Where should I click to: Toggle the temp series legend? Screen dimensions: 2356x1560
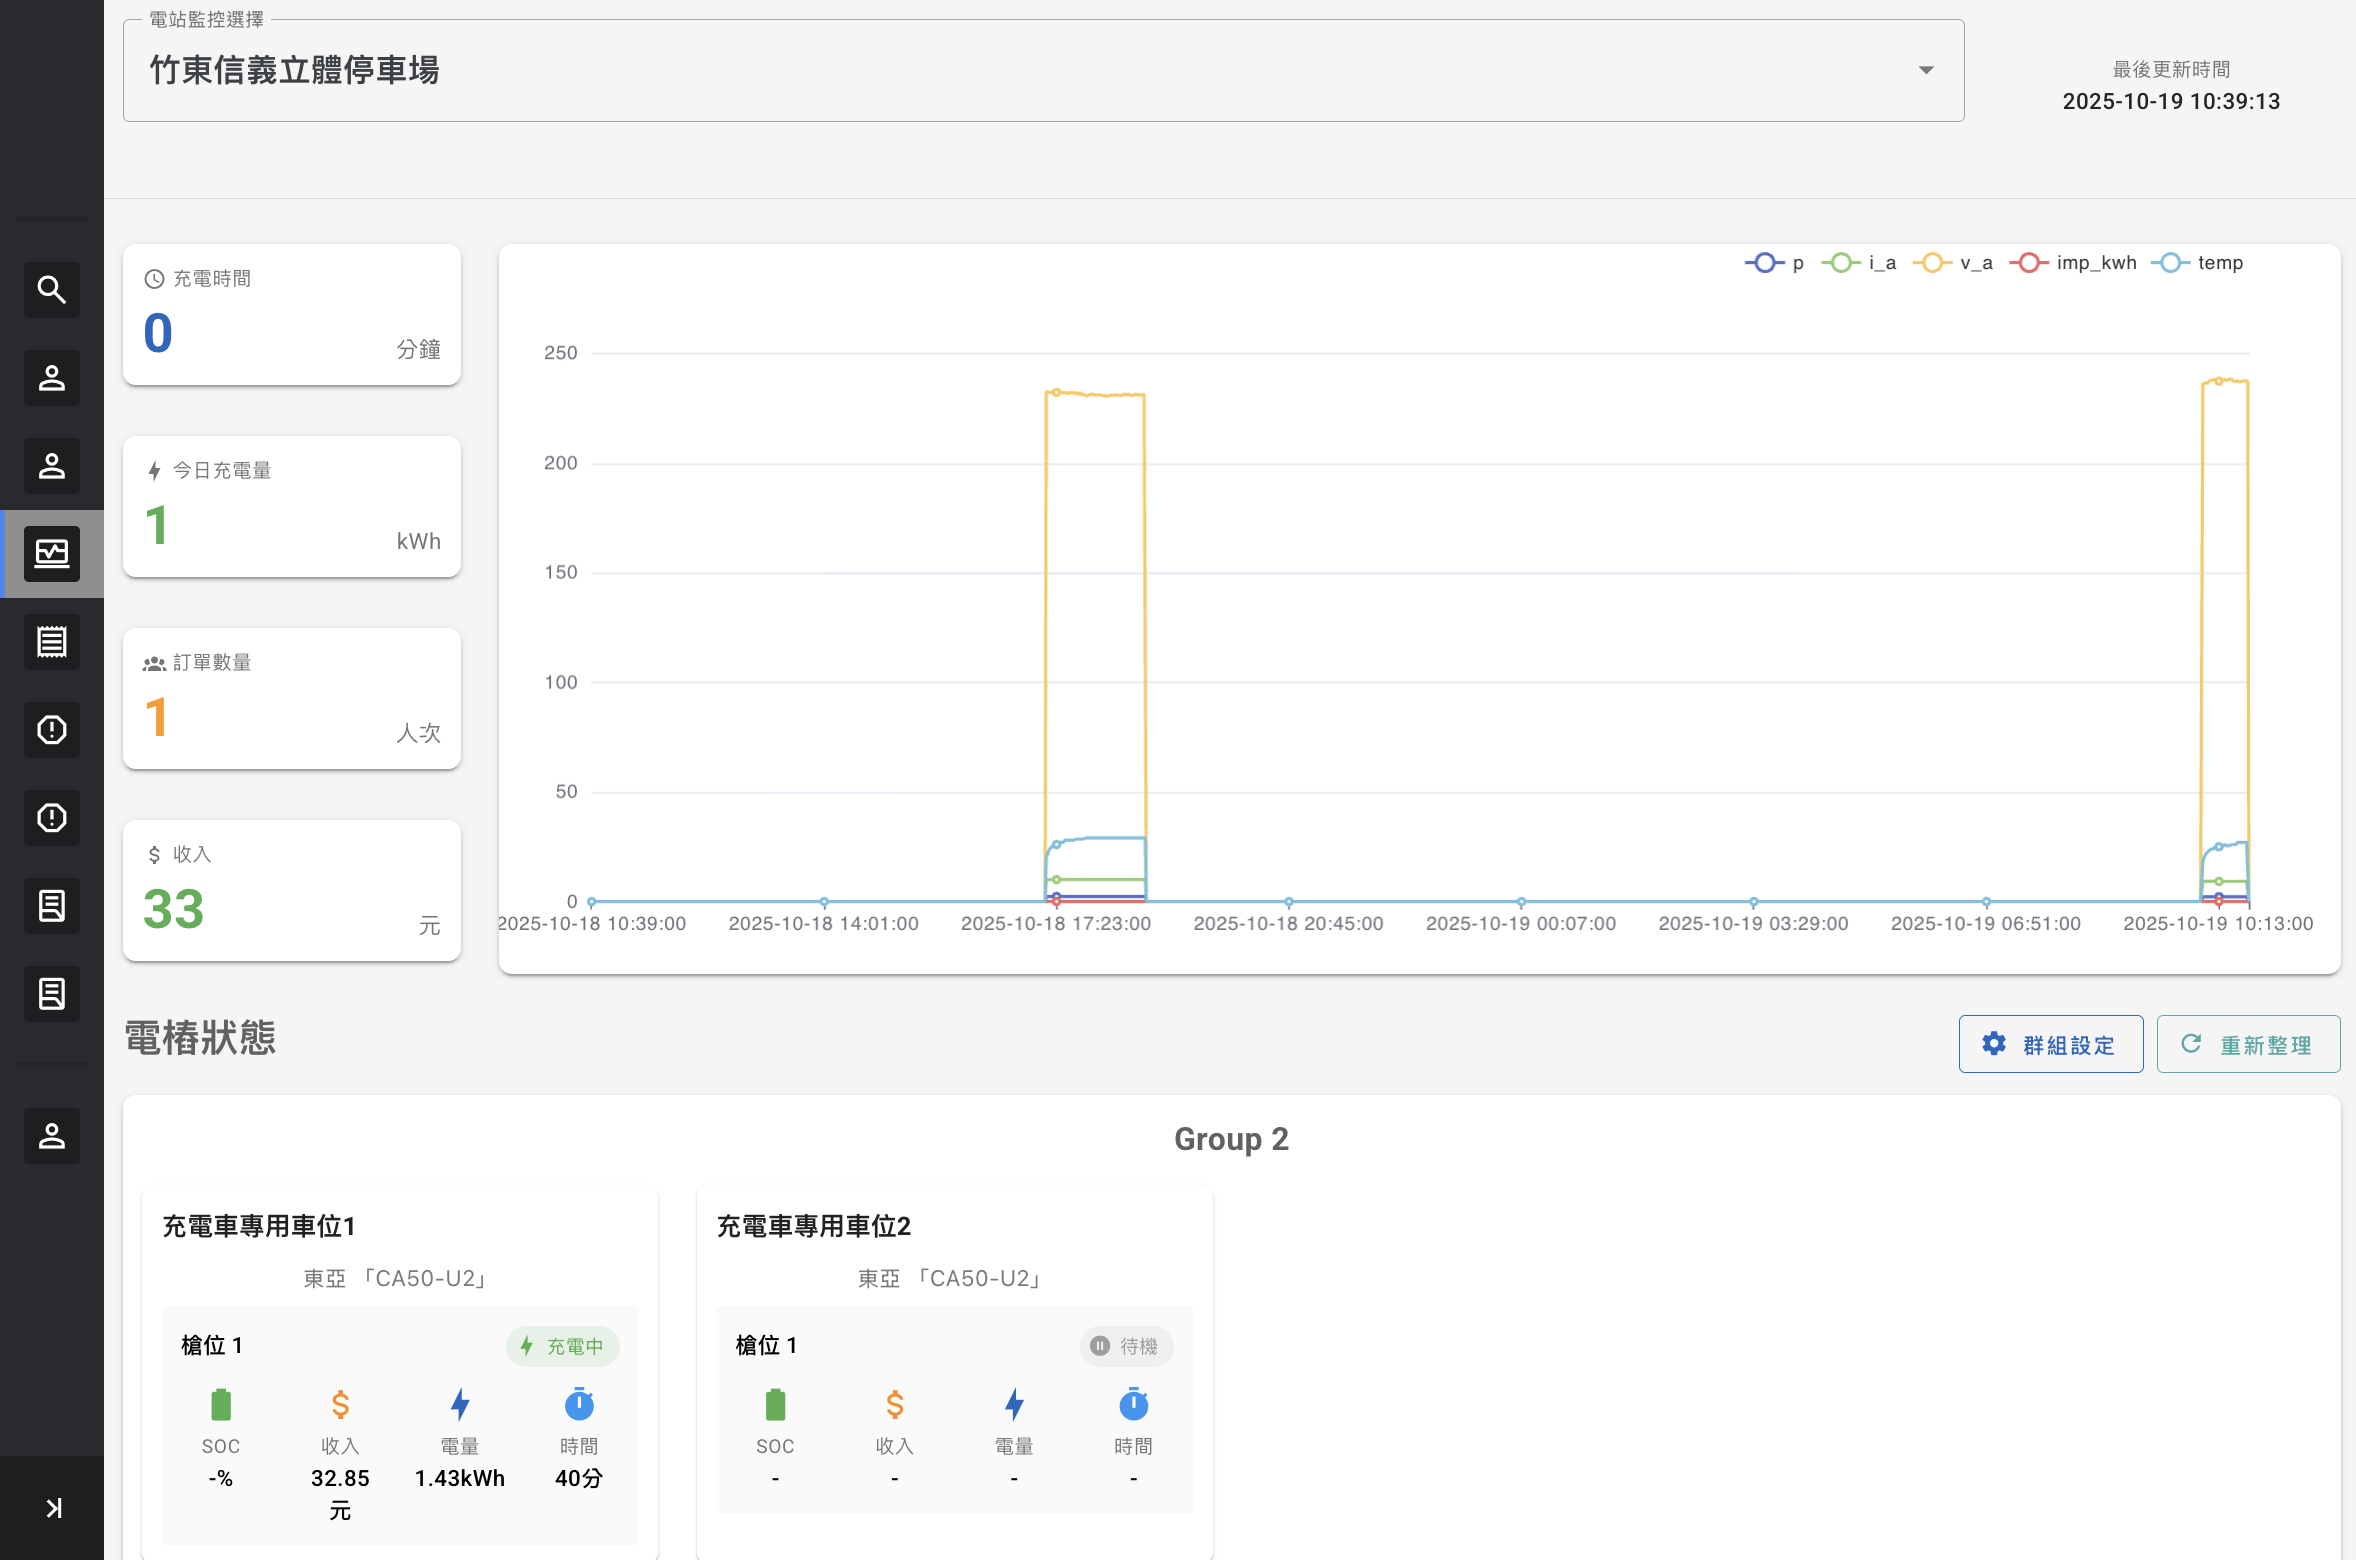(x=2197, y=263)
